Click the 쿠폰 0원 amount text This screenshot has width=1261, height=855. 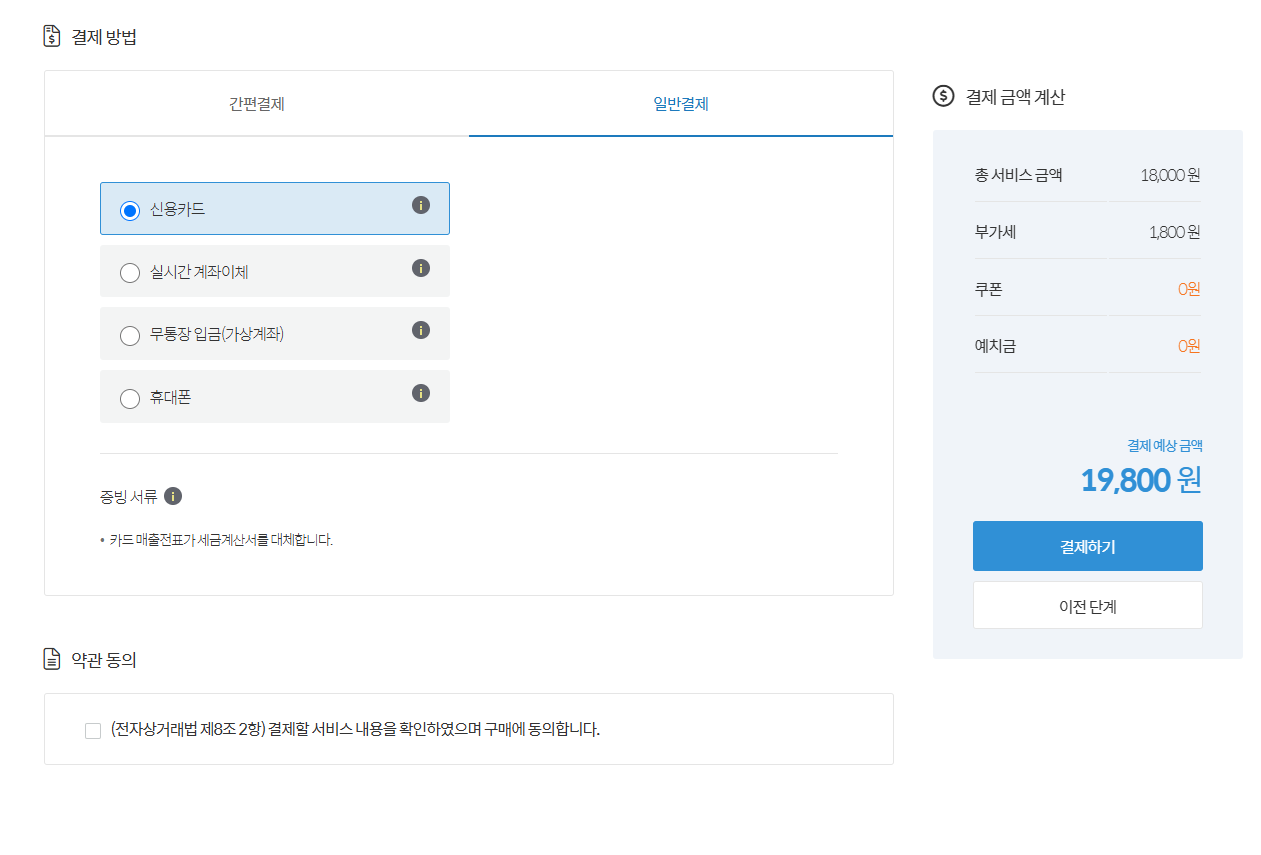tap(1189, 288)
